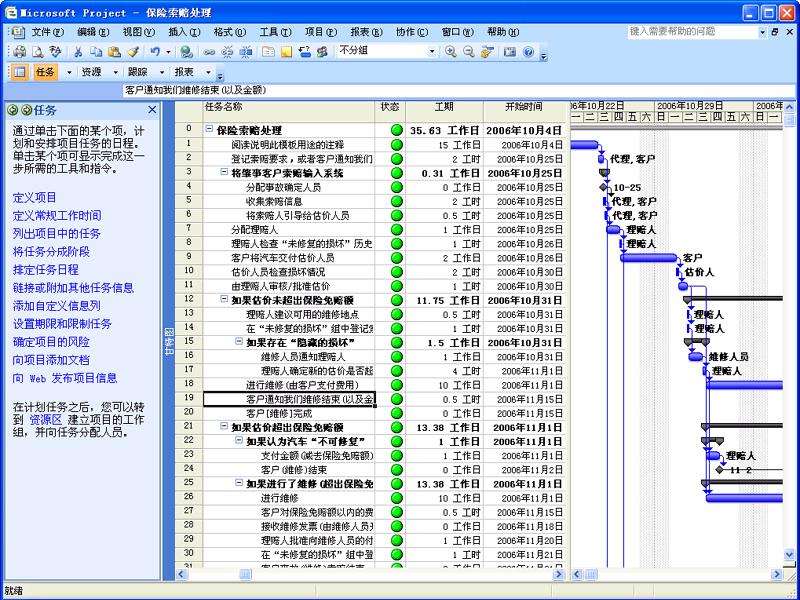
Task: Click the Insert Hyperlink globe icon
Action: (x=187, y=52)
